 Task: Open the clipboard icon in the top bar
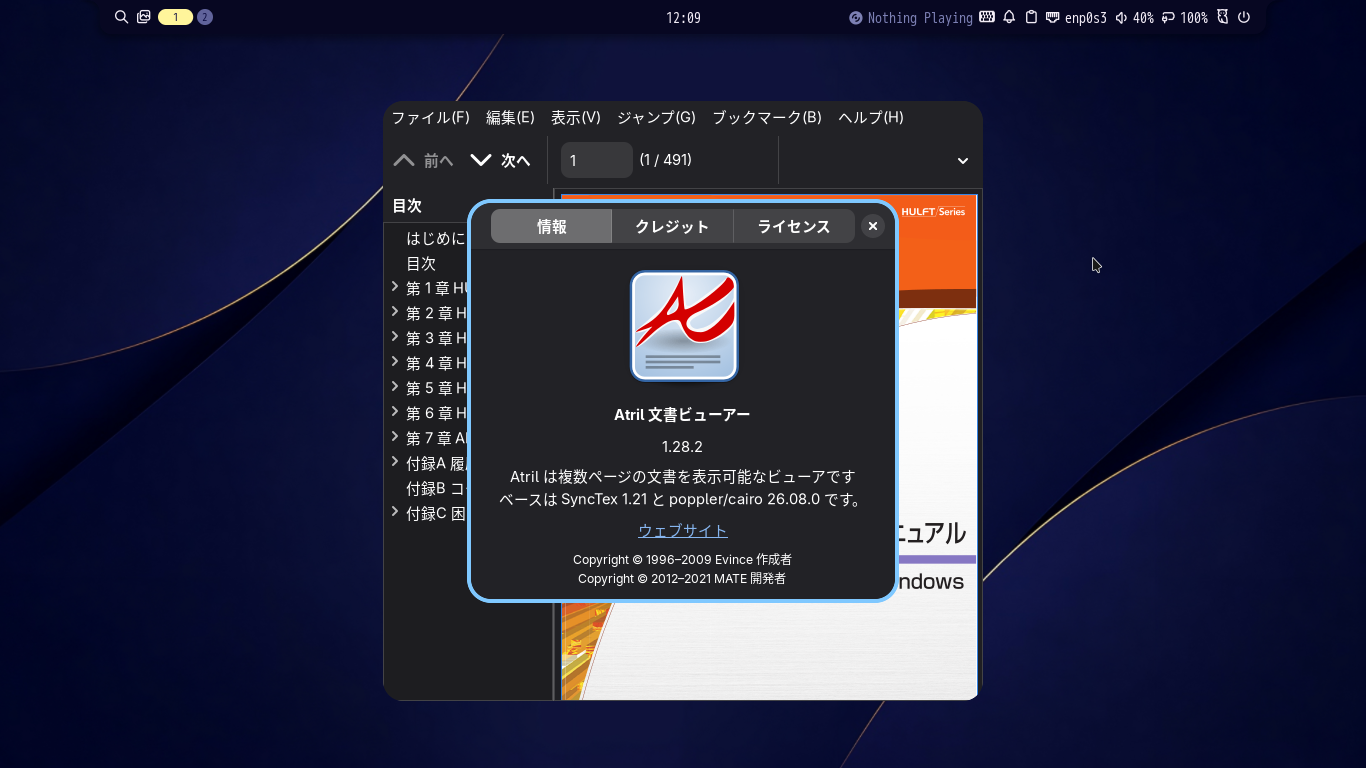tap(1031, 17)
